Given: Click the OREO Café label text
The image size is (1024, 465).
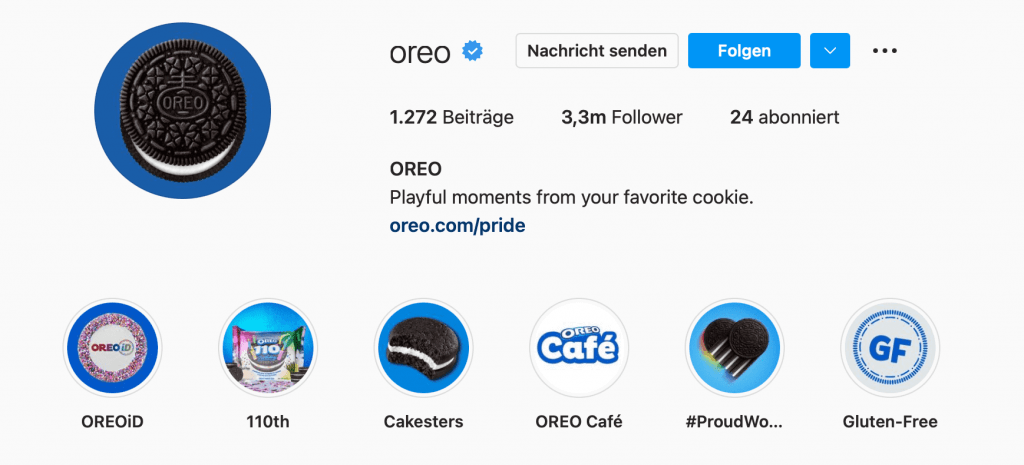Looking at the screenshot, I should [x=579, y=421].
